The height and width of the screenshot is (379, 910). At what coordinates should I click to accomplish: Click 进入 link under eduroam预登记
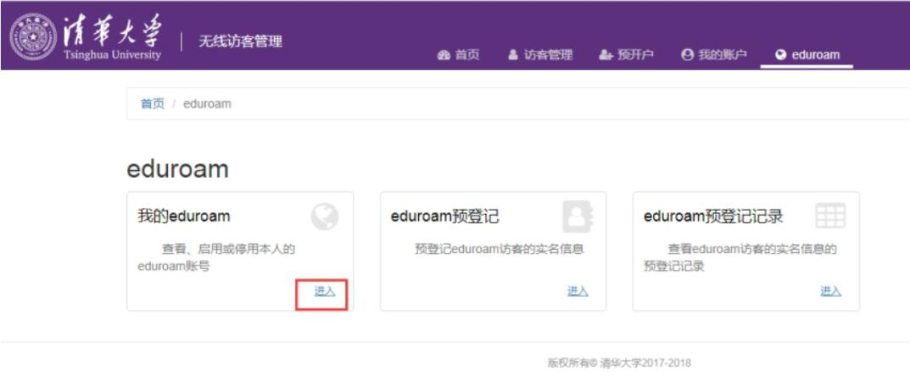578,291
